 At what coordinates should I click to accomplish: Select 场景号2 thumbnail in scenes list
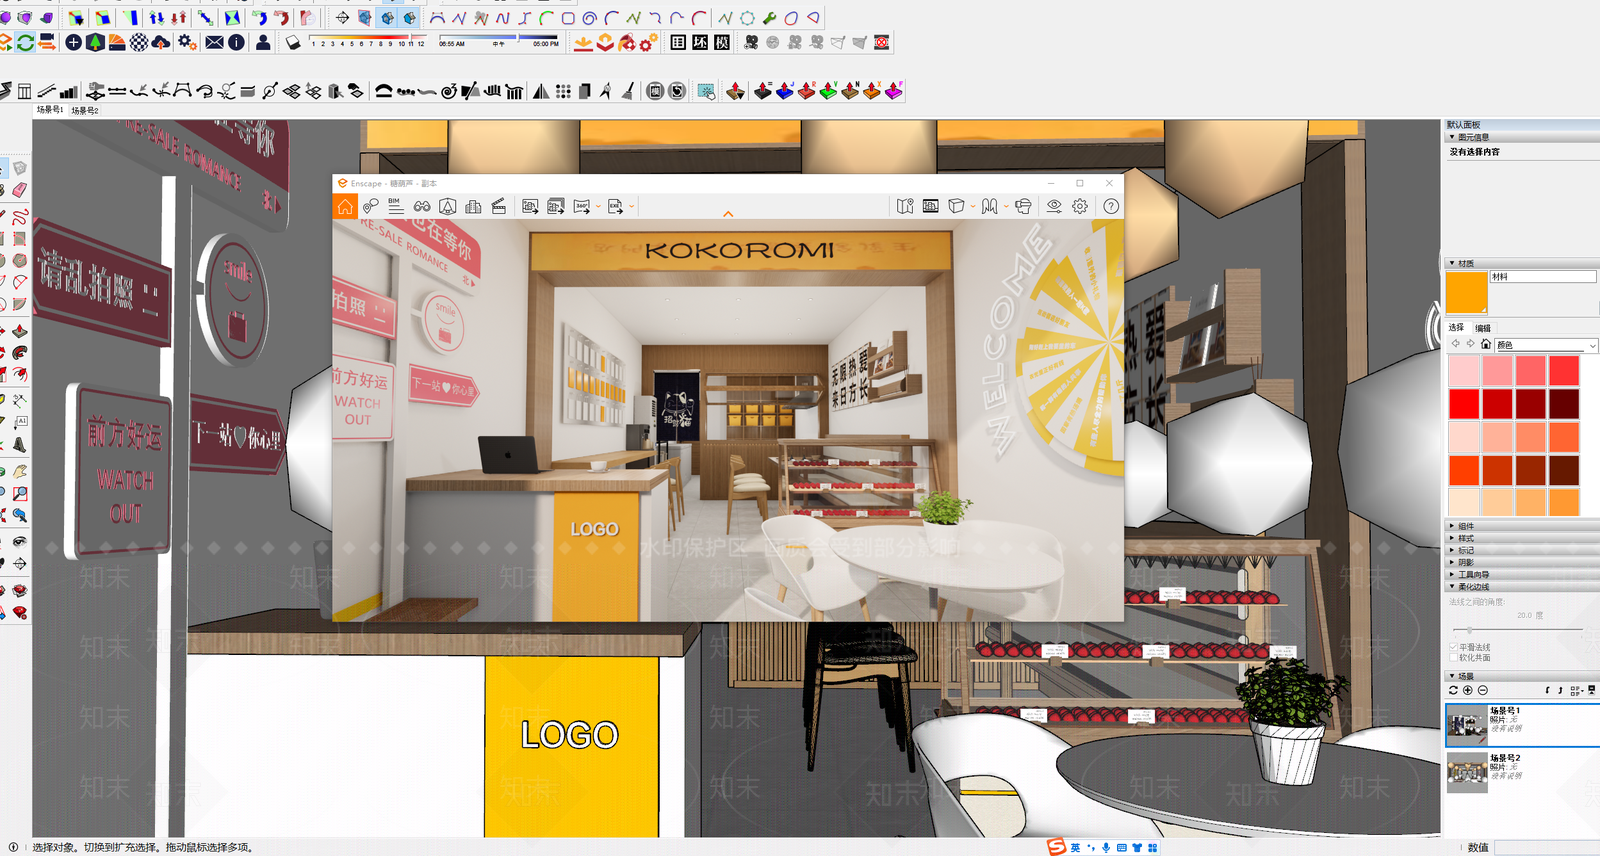(x=1467, y=773)
